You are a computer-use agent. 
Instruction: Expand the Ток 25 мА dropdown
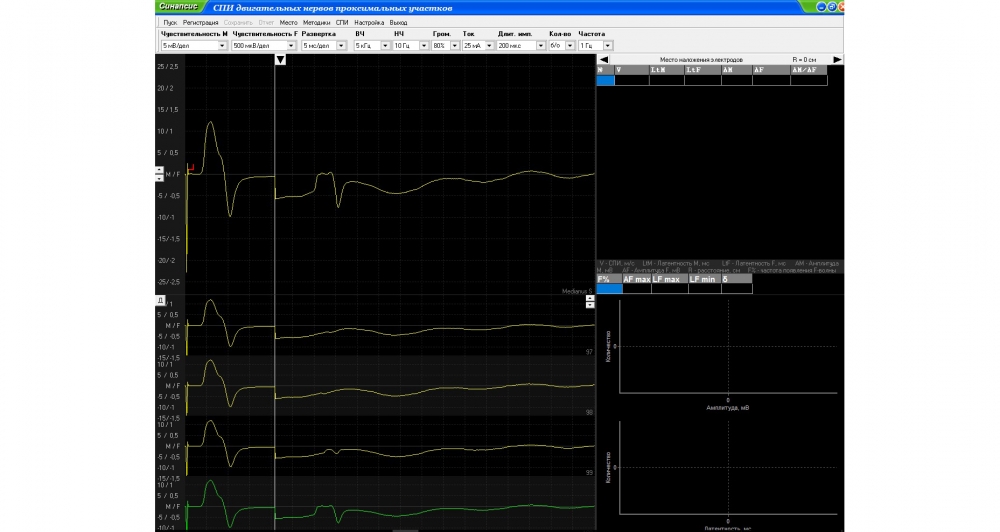point(488,46)
